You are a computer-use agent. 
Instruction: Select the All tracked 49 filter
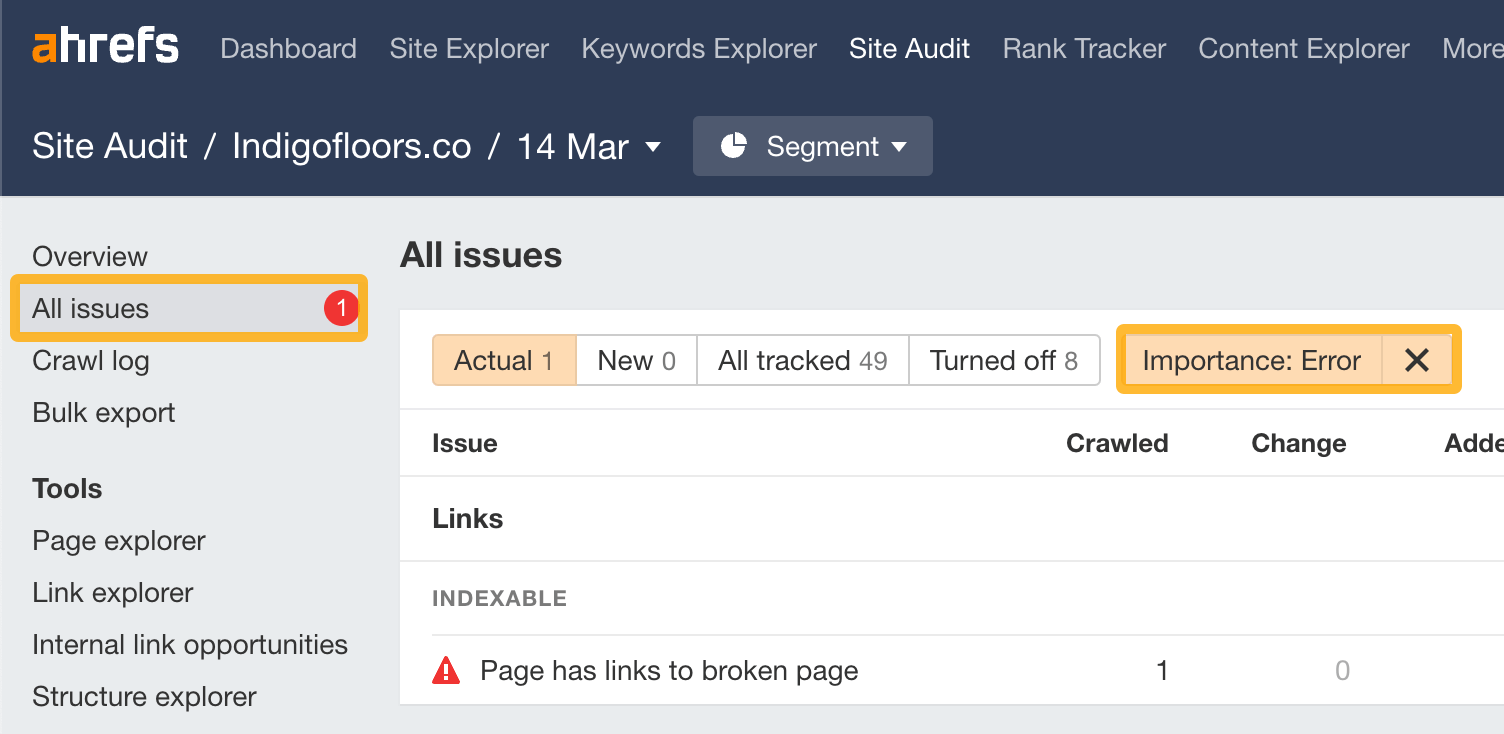click(x=802, y=360)
